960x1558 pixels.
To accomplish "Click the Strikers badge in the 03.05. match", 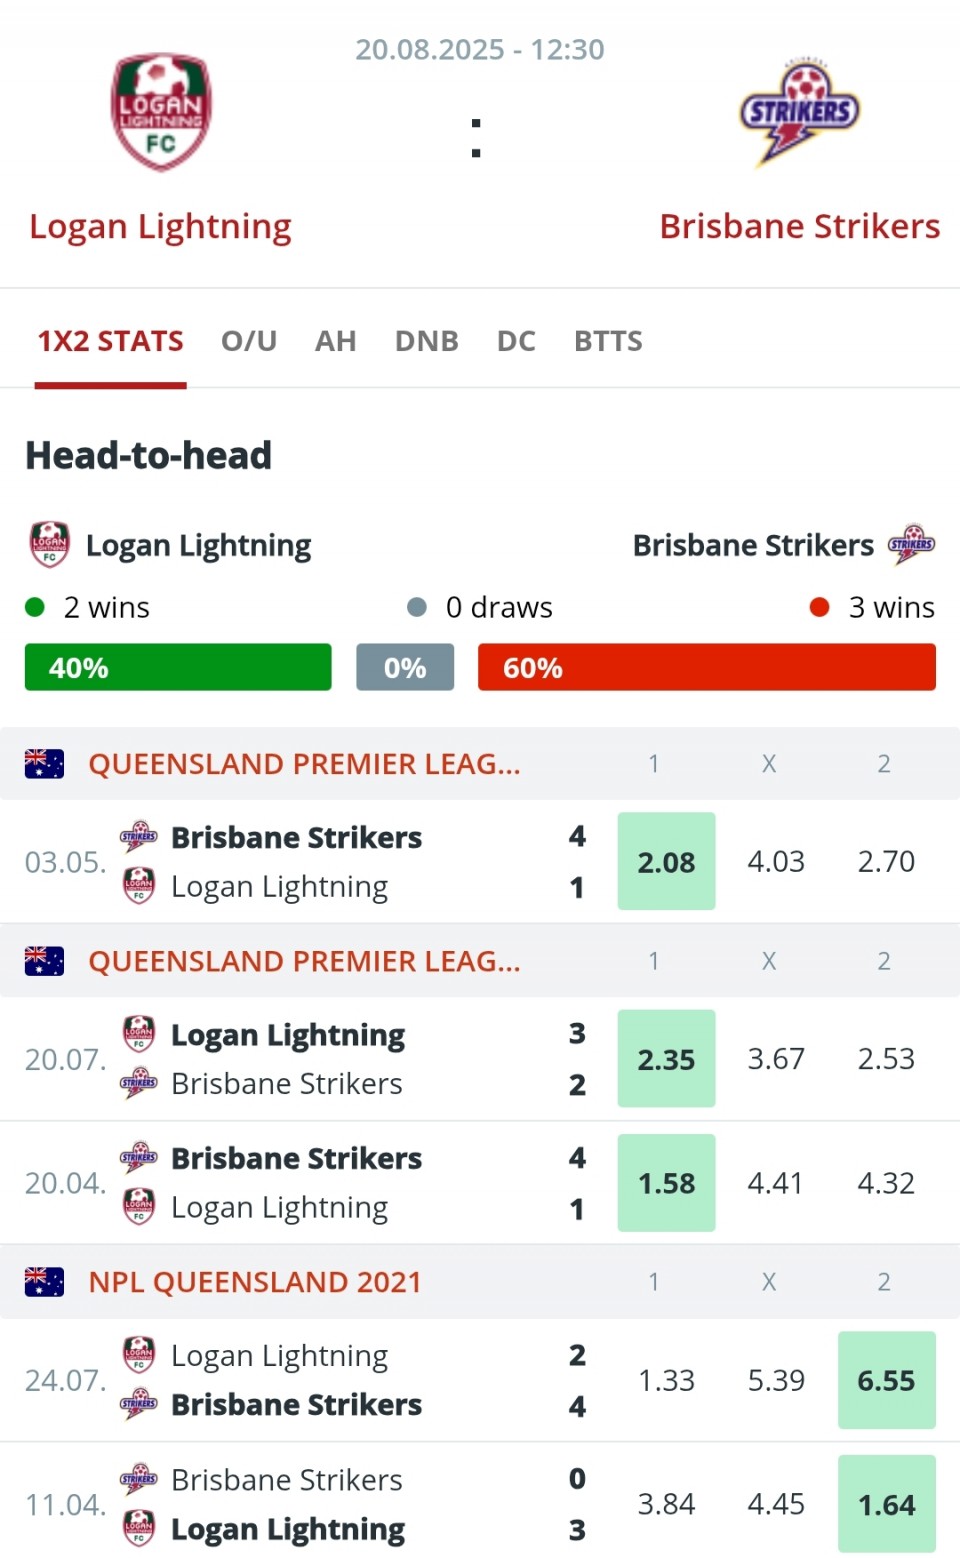I will [x=139, y=836].
